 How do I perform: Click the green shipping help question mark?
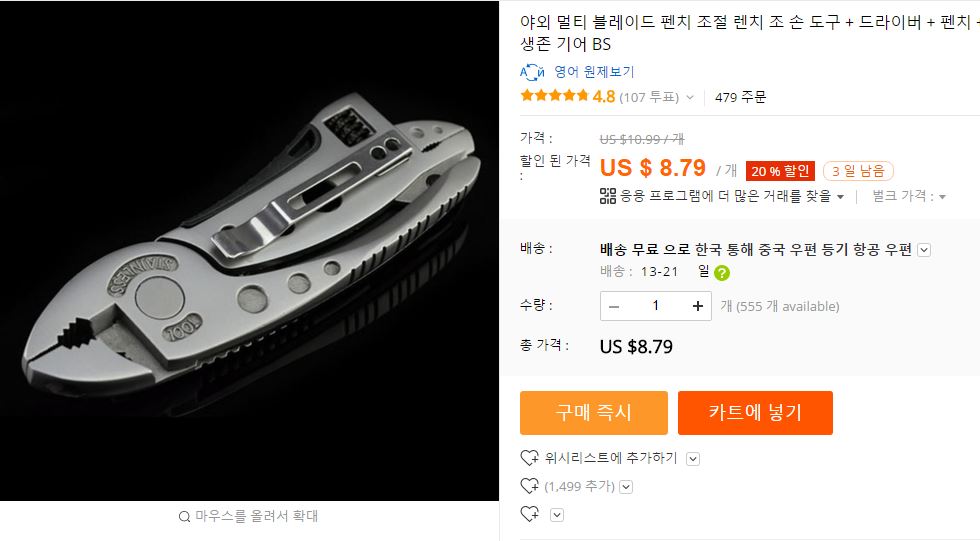722,272
